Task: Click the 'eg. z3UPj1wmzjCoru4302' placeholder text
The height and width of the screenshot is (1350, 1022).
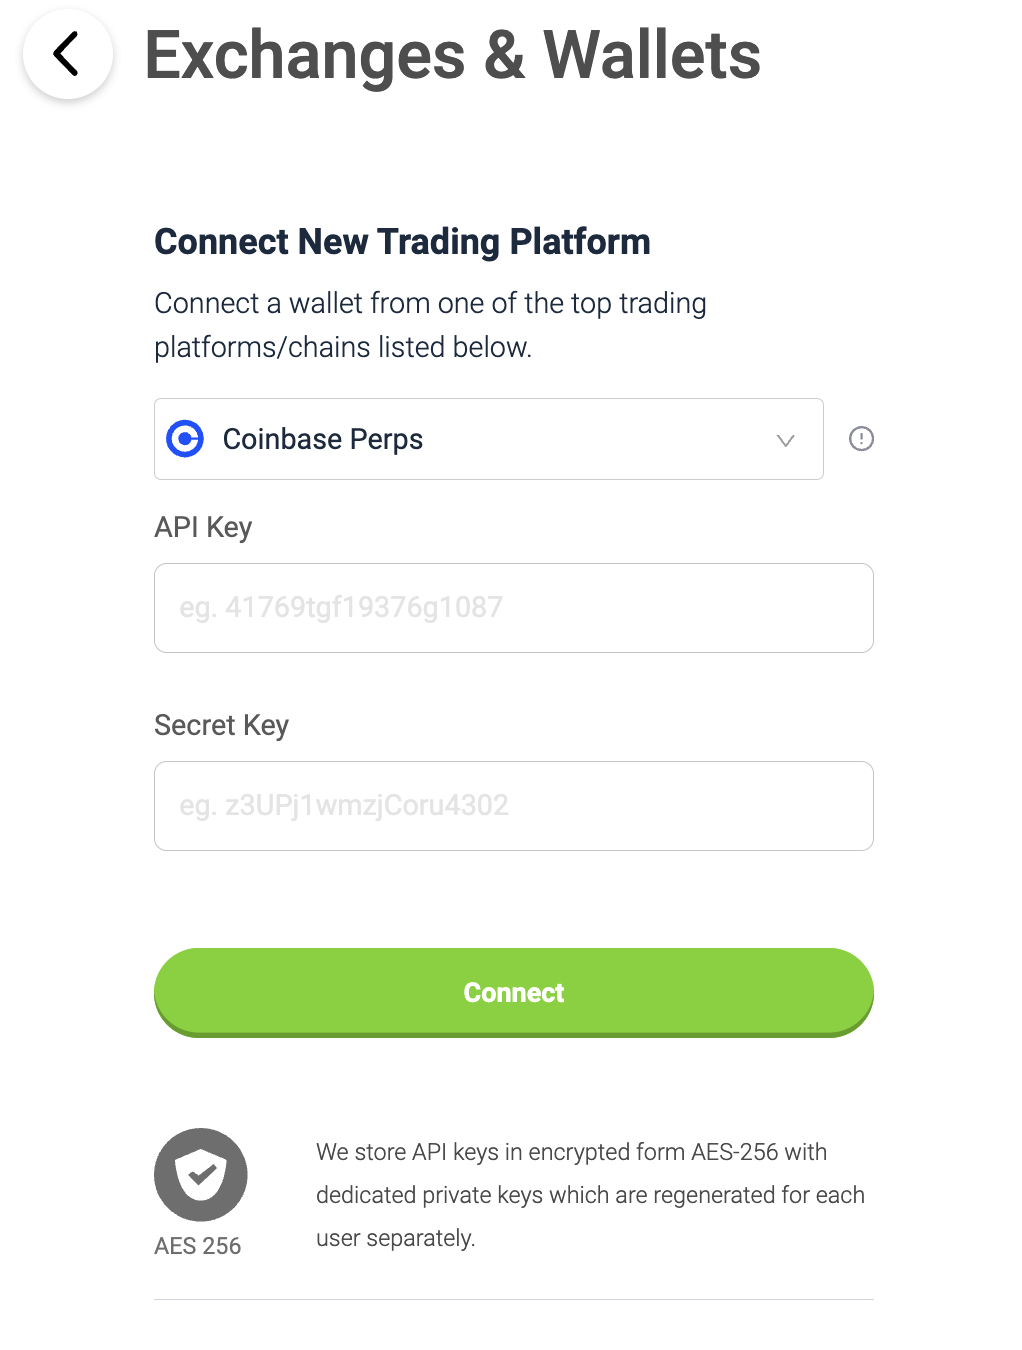Action: click(x=344, y=806)
